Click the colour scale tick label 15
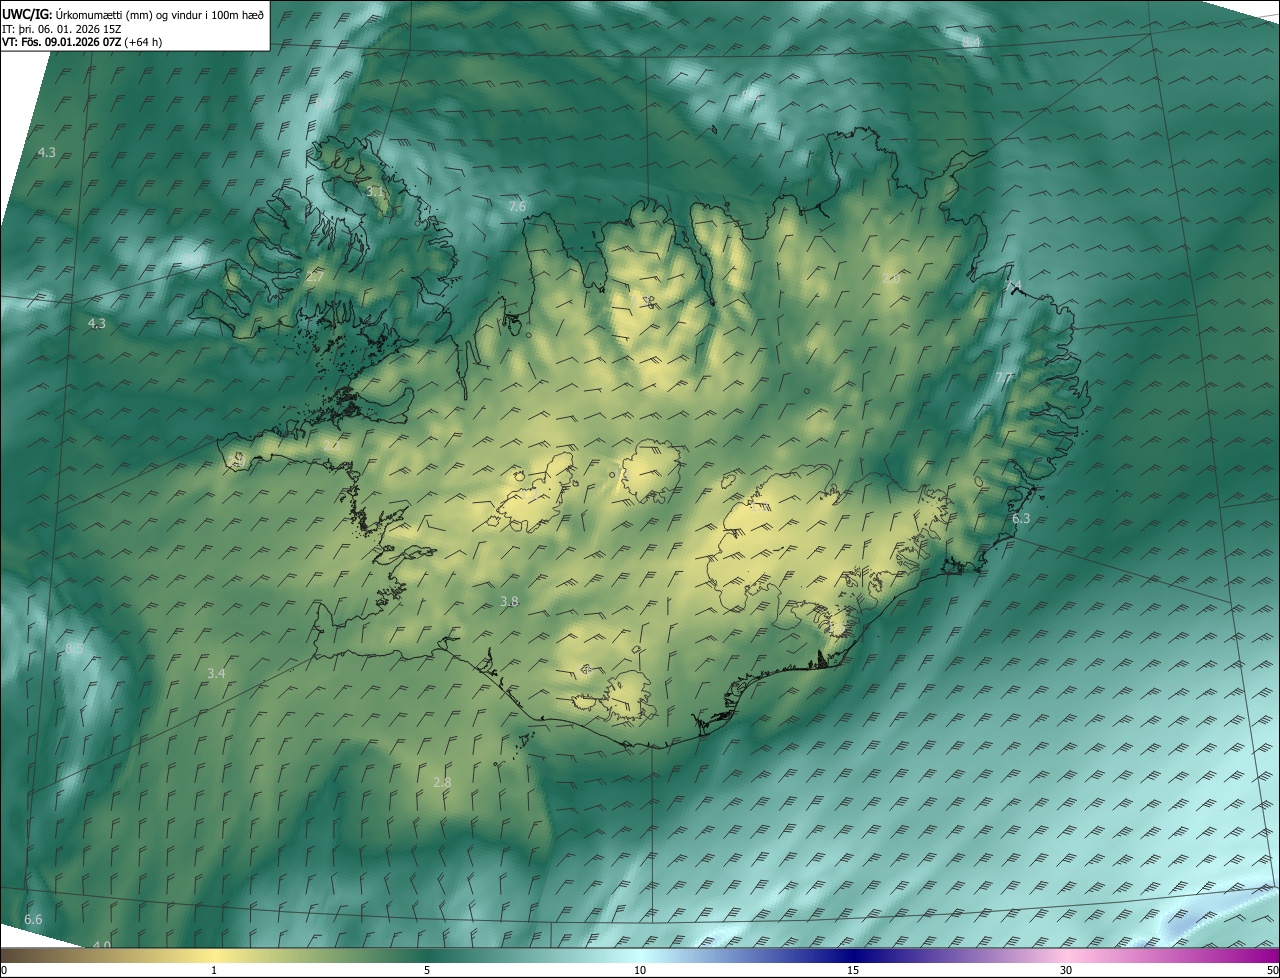 853,970
